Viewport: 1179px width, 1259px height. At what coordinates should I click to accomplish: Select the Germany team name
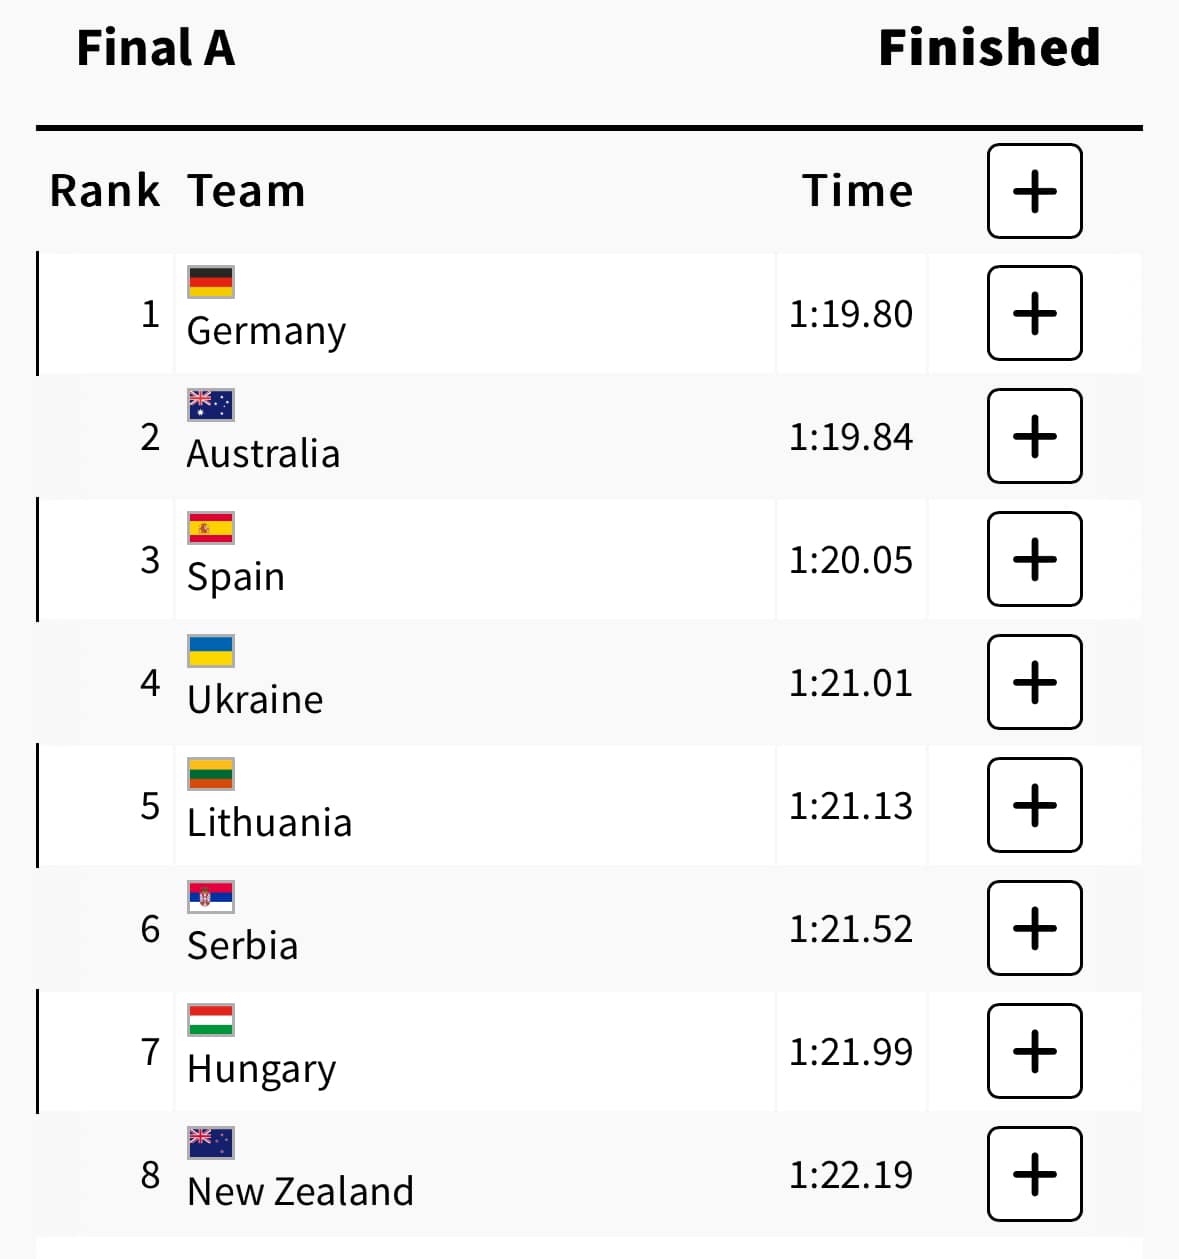pos(266,331)
